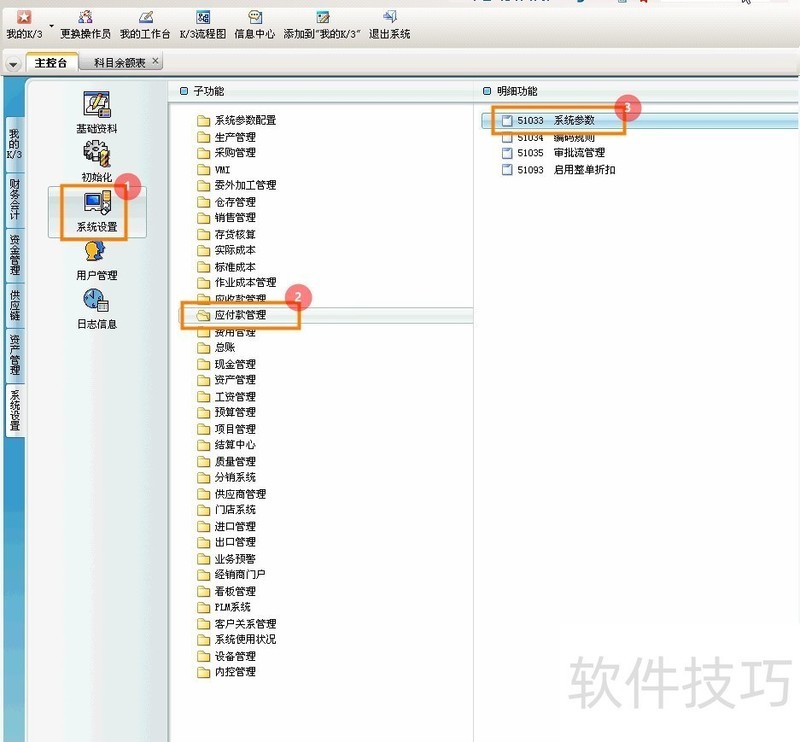
Task: Open 信息中心 message icon
Action: (x=255, y=18)
